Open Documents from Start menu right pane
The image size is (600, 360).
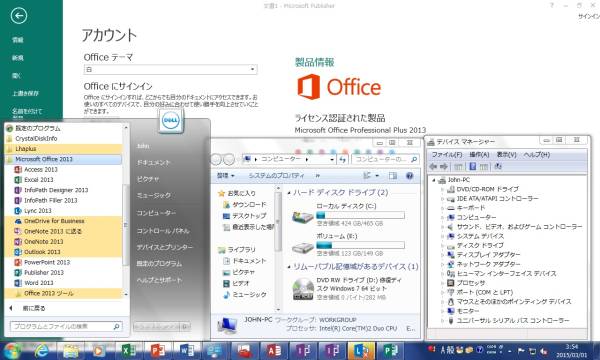point(153,163)
